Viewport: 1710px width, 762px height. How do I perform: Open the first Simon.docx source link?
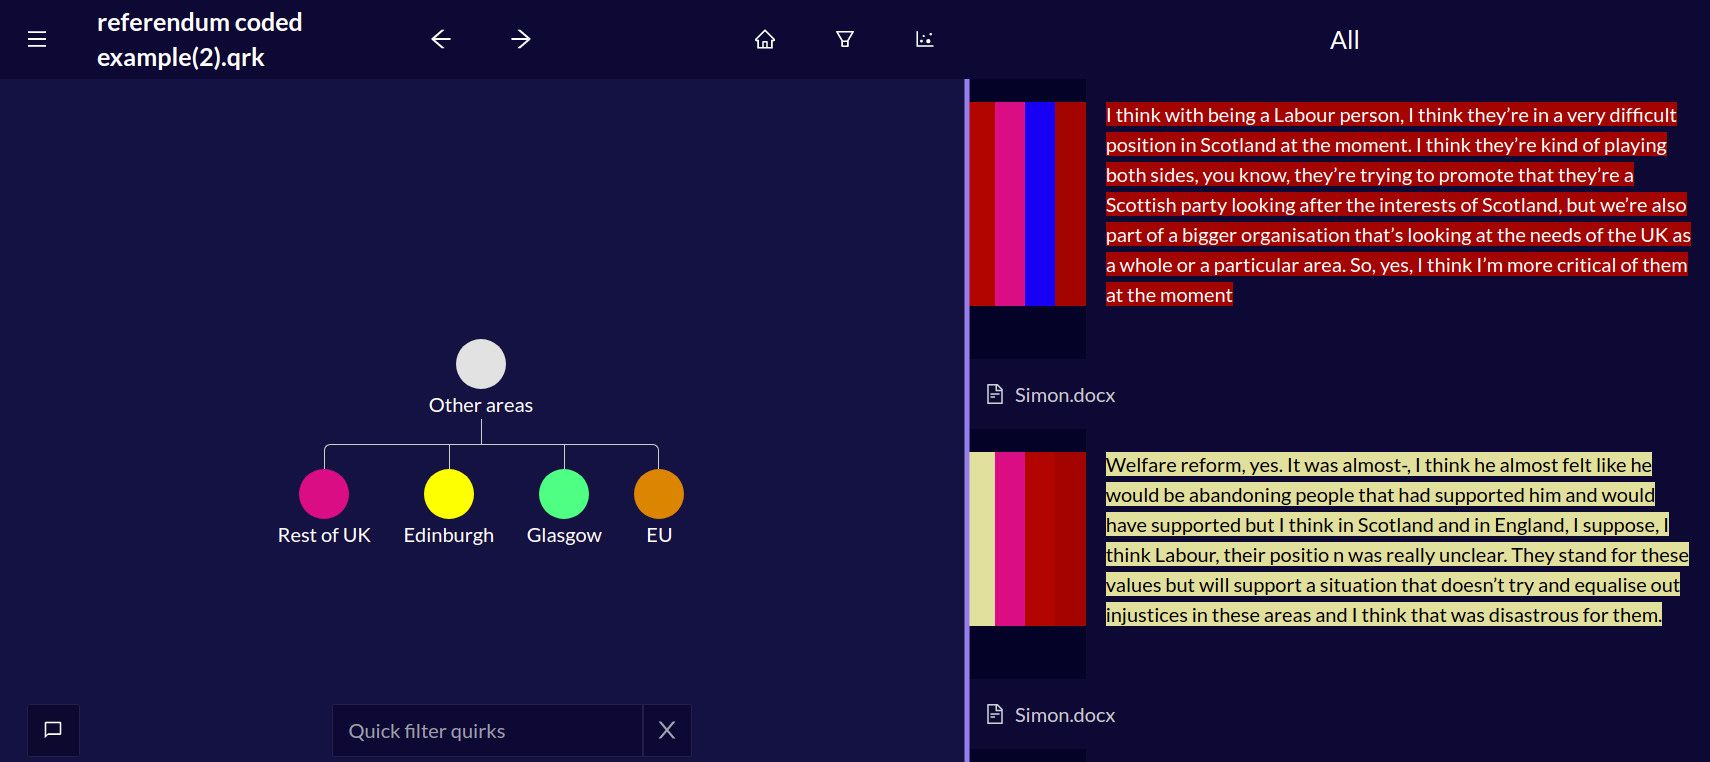pyautogui.click(x=1064, y=395)
